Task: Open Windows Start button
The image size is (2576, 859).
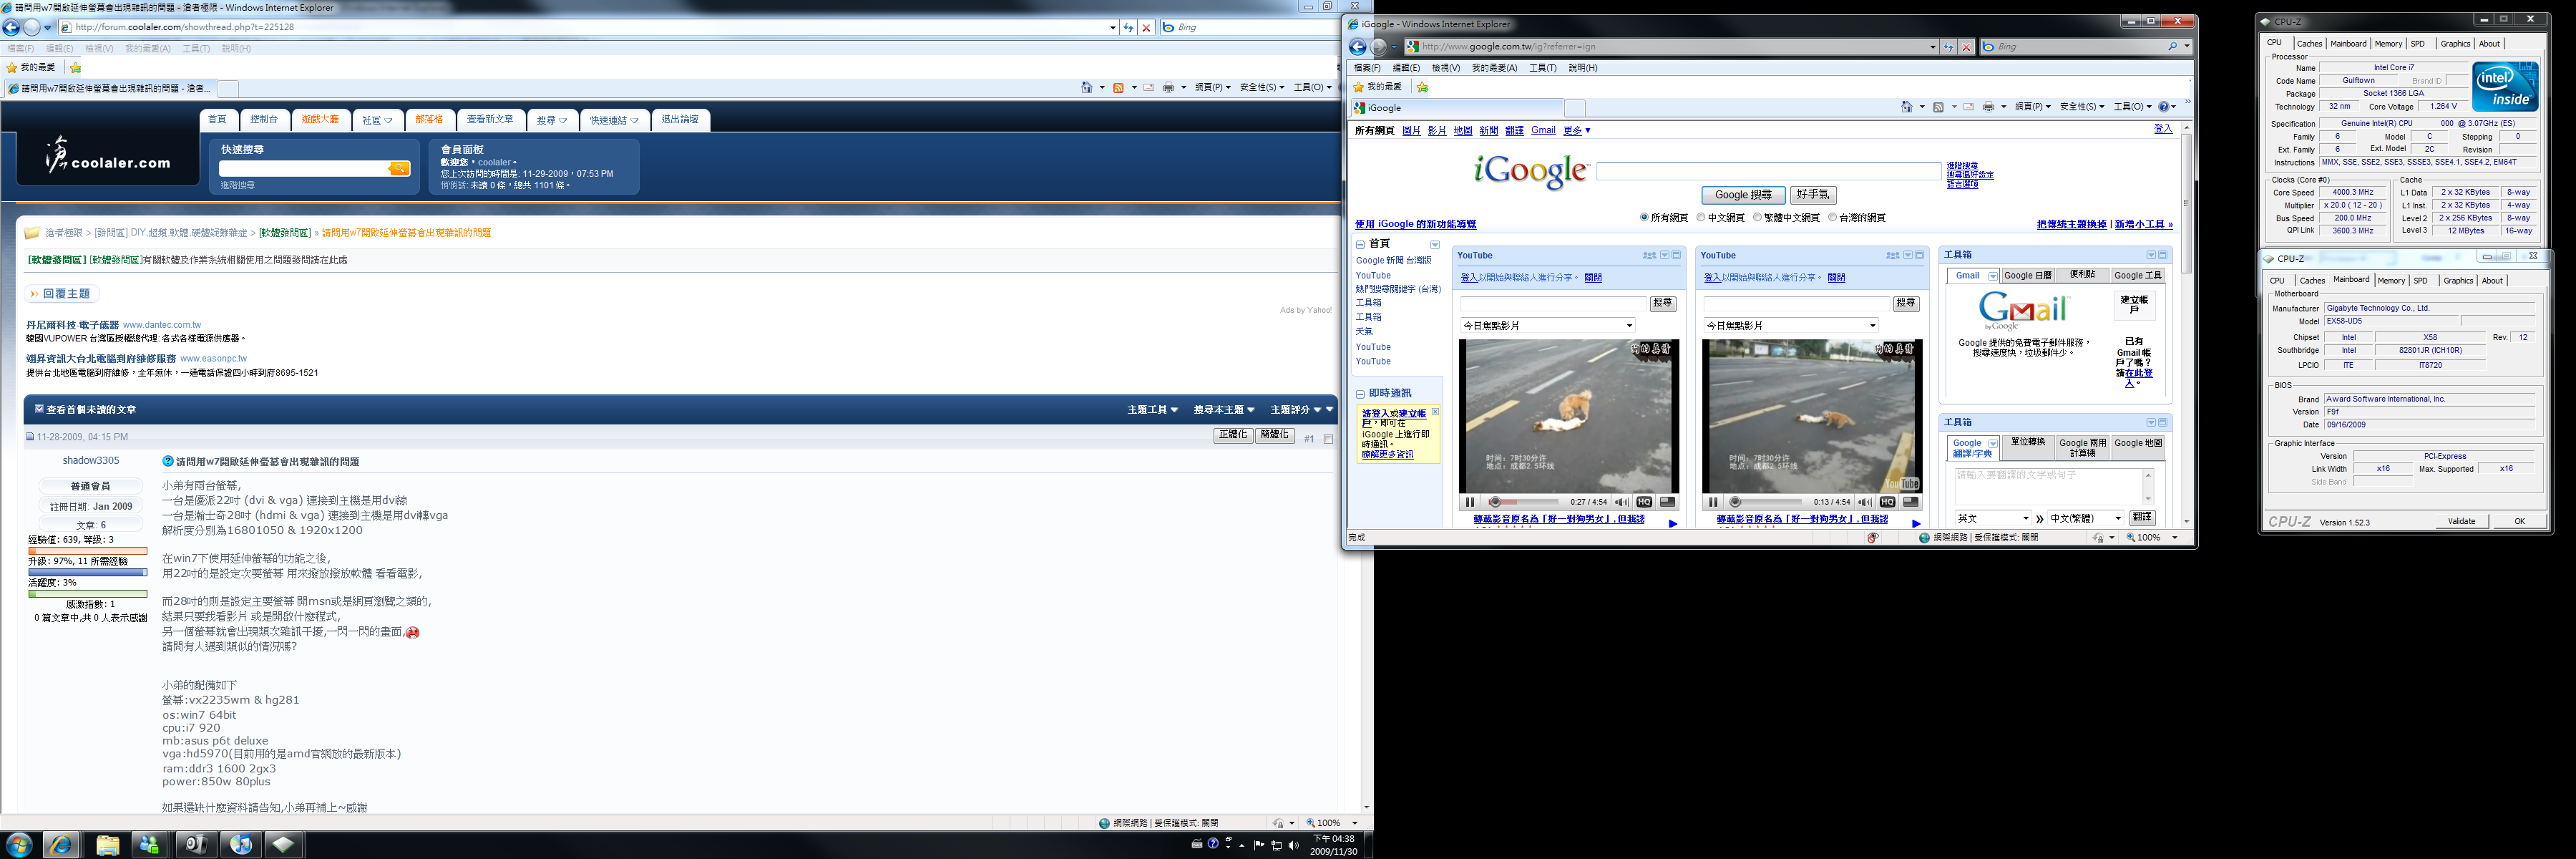Action: click(x=19, y=845)
